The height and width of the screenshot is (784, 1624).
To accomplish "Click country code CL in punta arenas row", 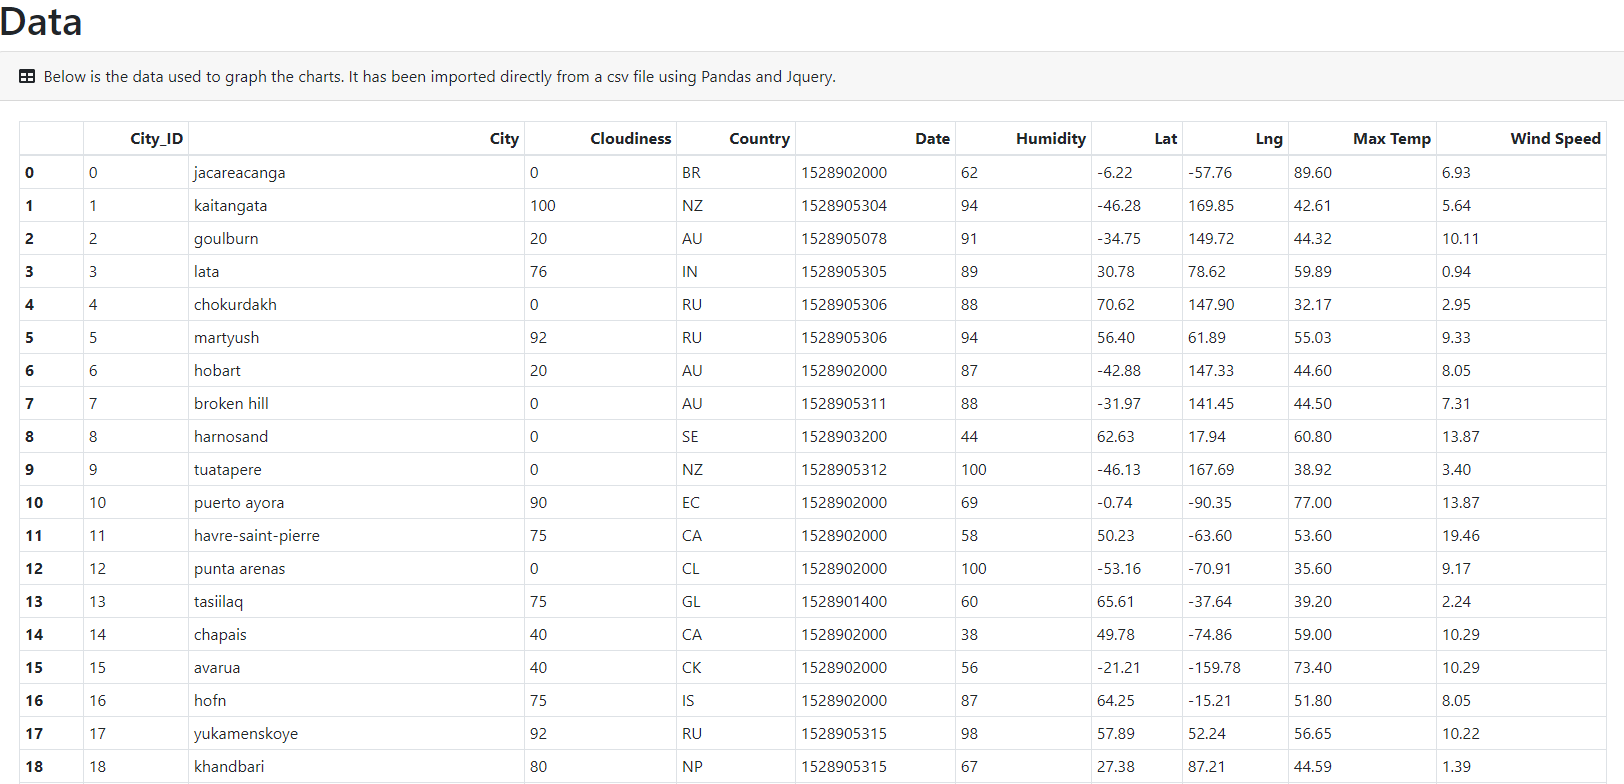I will click(690, 568).
